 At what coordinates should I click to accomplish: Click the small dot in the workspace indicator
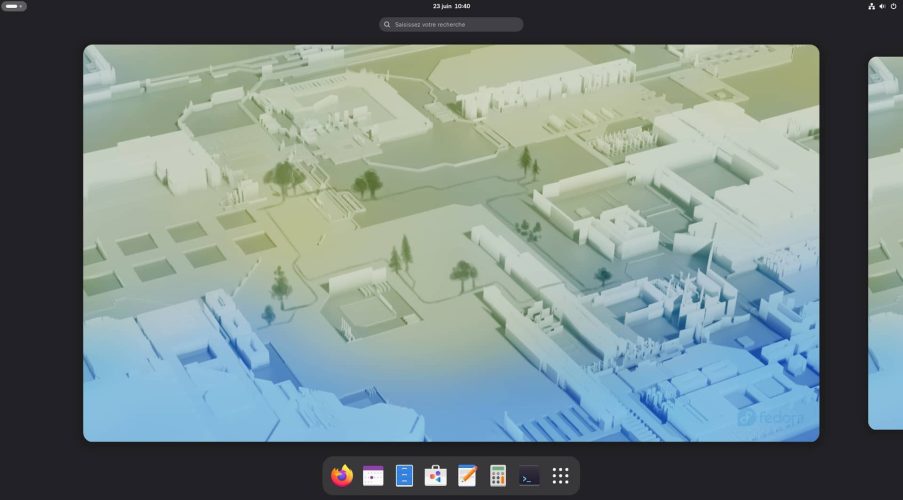coord(21,6)
